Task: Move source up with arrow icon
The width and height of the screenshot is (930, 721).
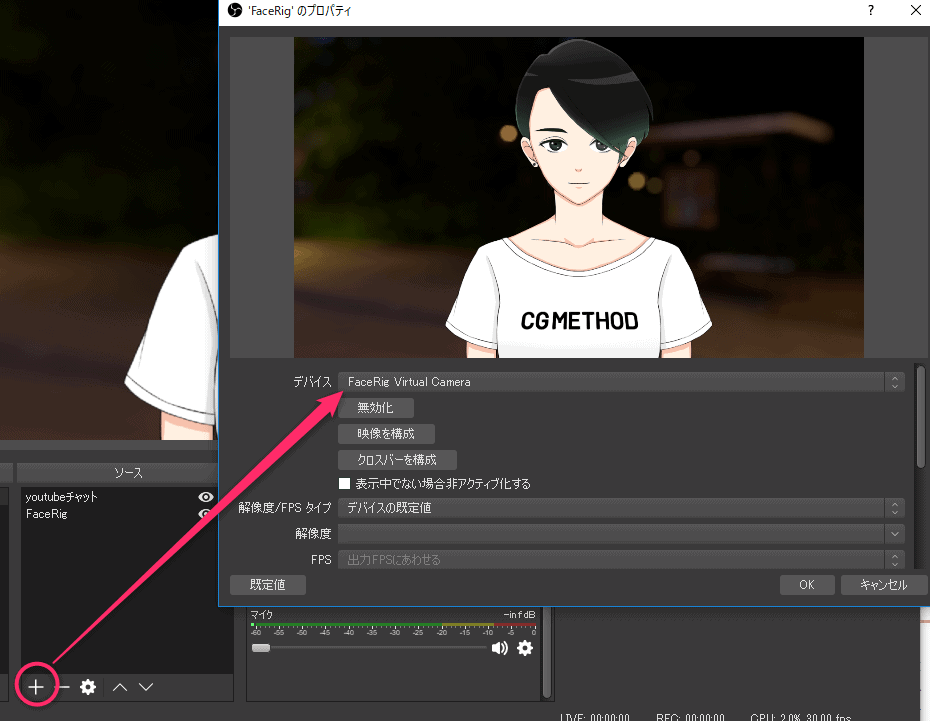Action: 120,687
